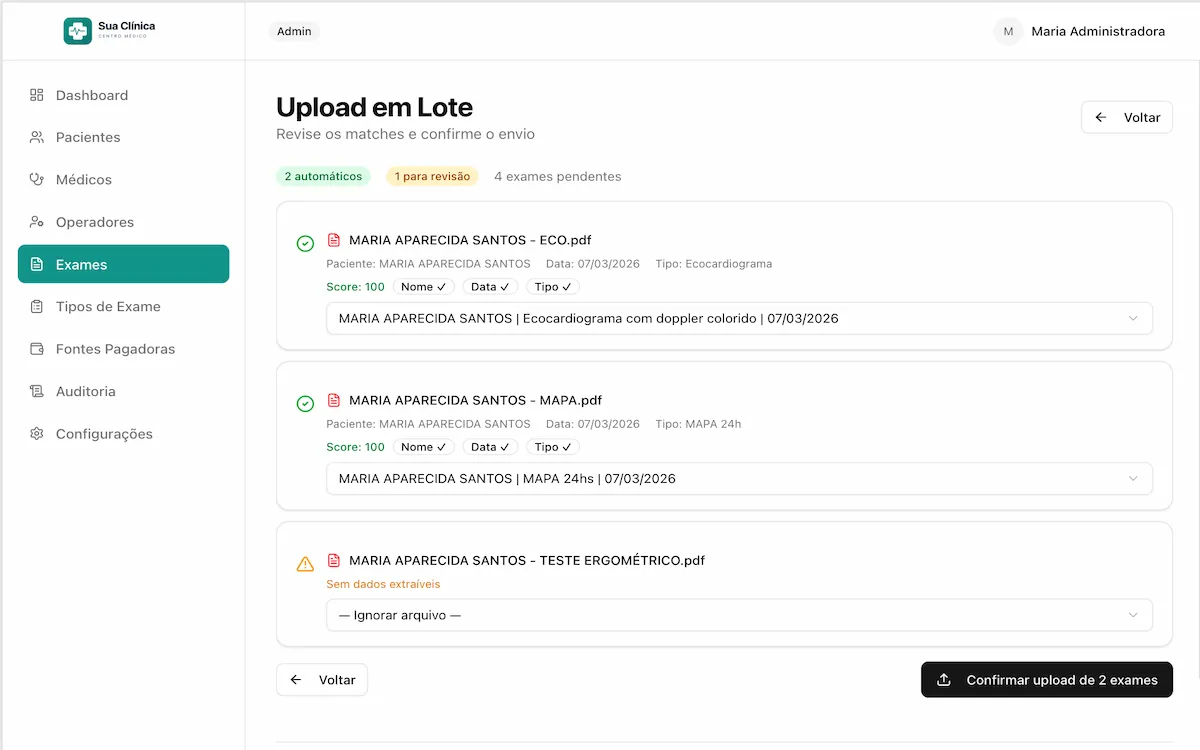Click the PDF icon for MAPA.pdf
This screenshot has height=750, width=1200.
[x=334, y=400]
